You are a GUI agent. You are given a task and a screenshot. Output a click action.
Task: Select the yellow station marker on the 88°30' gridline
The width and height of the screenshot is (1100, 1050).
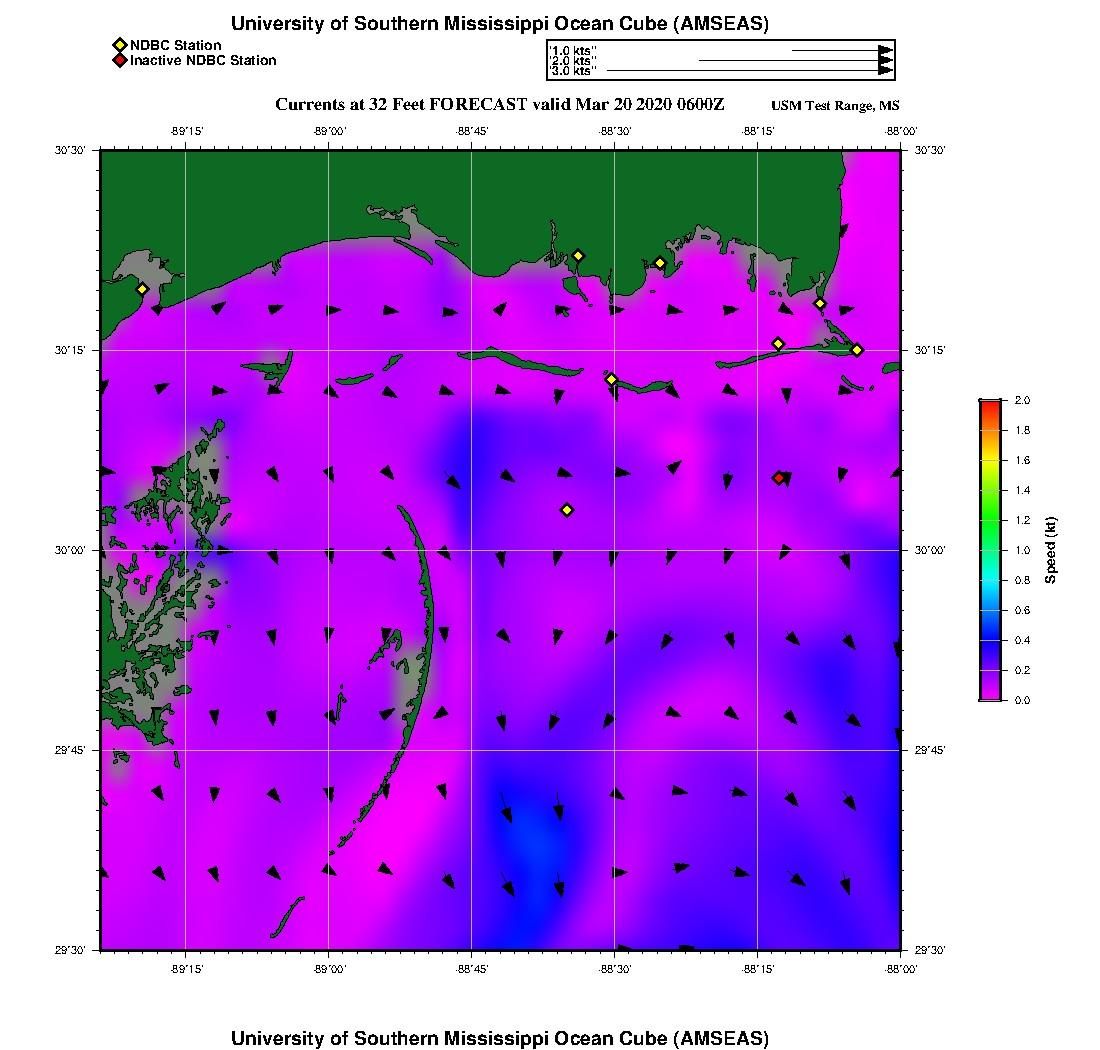point(612,379)
